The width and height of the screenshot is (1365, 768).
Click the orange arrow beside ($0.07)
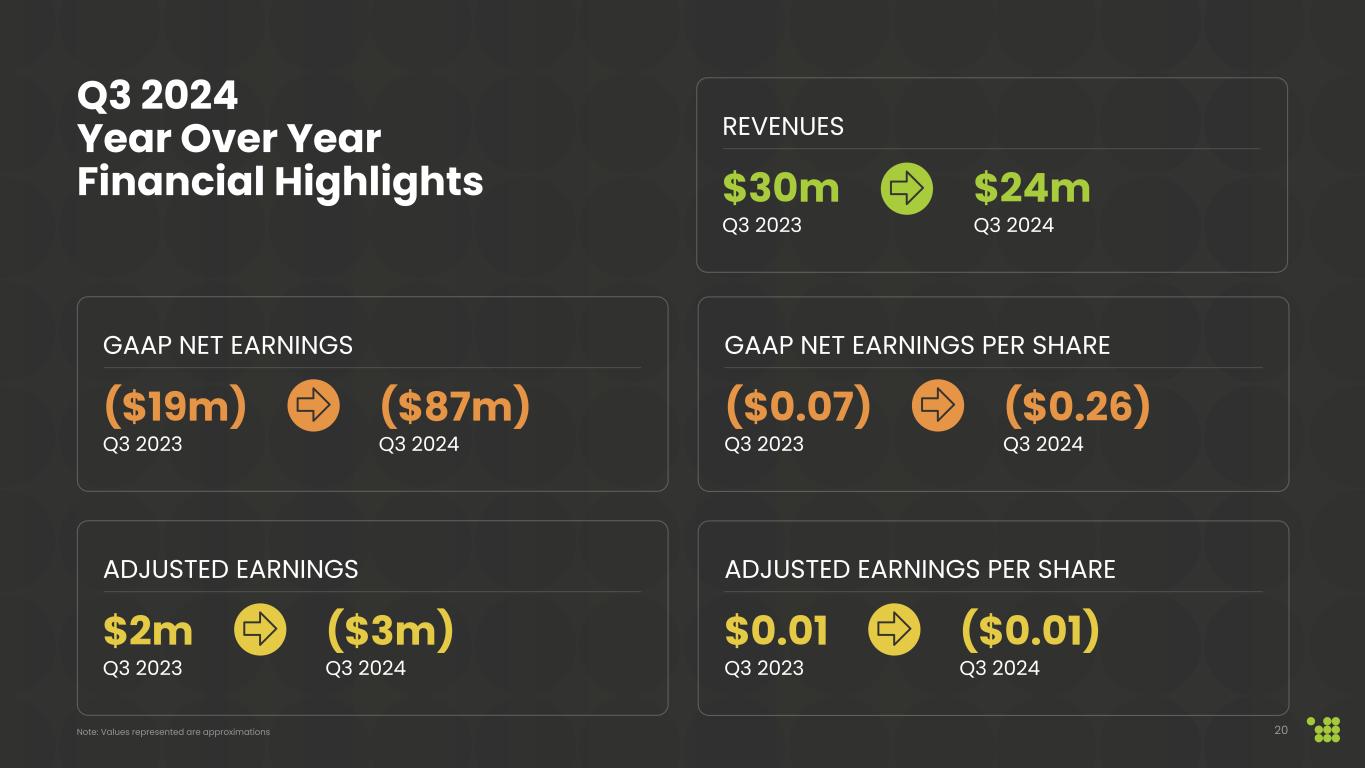(938, 406)
